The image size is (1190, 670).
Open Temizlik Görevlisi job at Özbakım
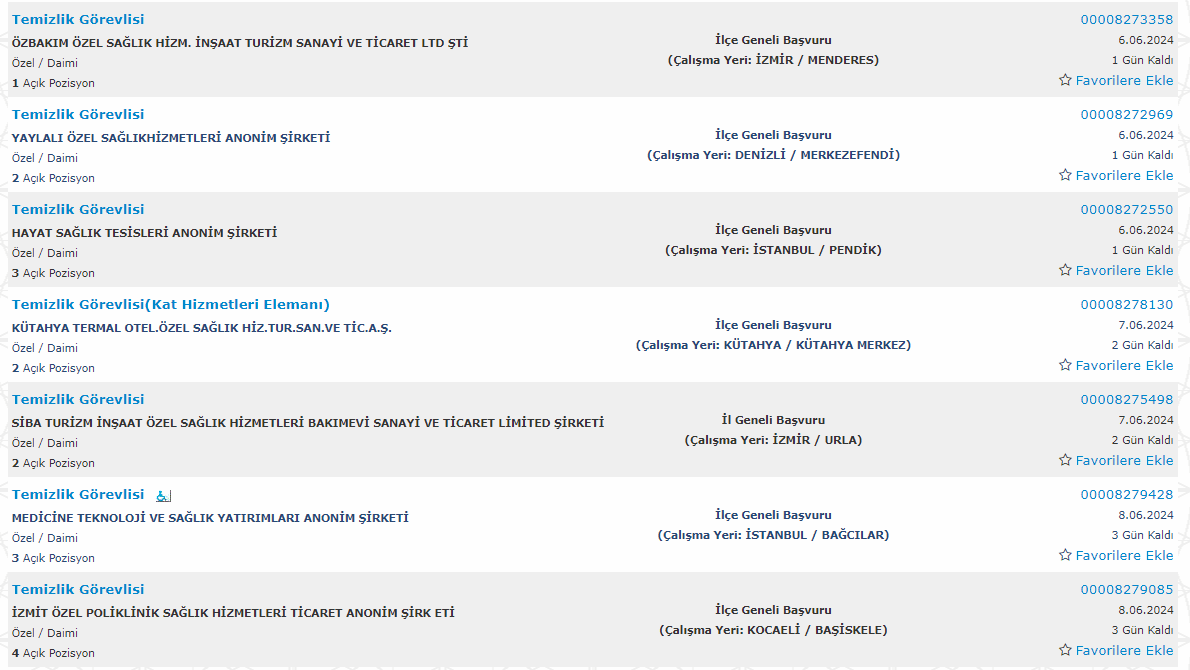(77, 20)
